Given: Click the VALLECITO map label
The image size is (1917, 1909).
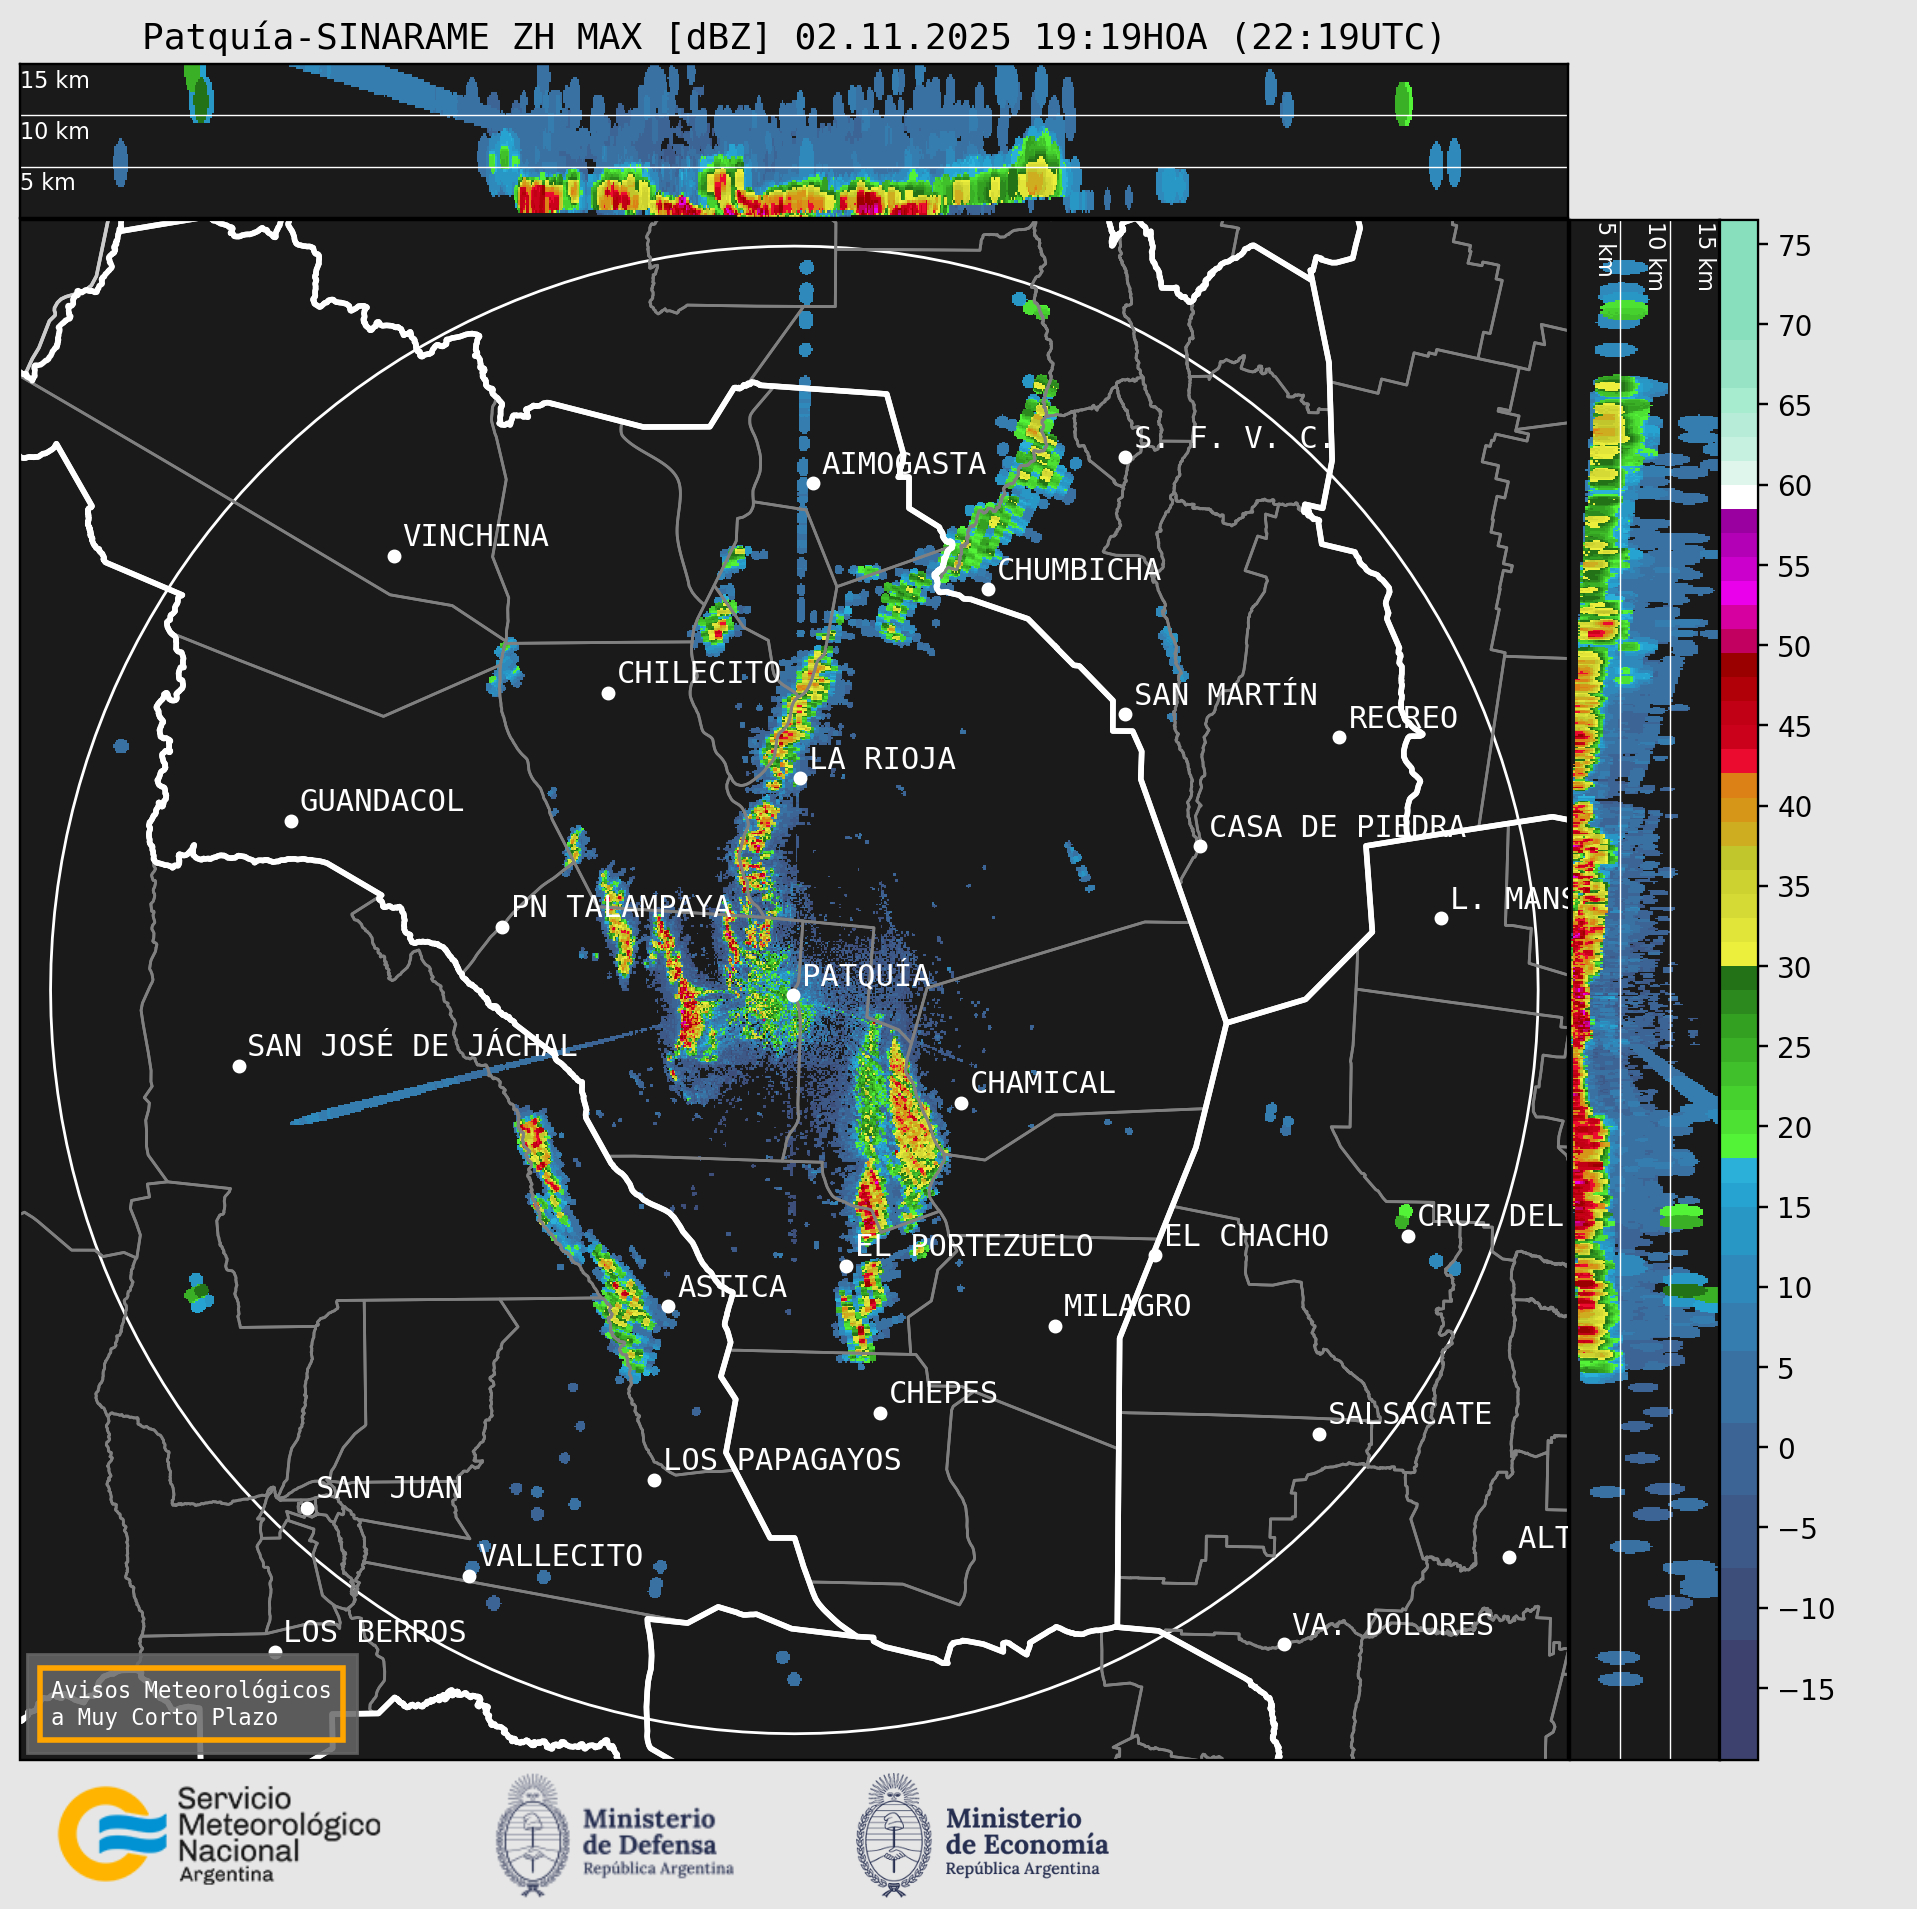Looking at the screenshot, I should pos(561,1556).
